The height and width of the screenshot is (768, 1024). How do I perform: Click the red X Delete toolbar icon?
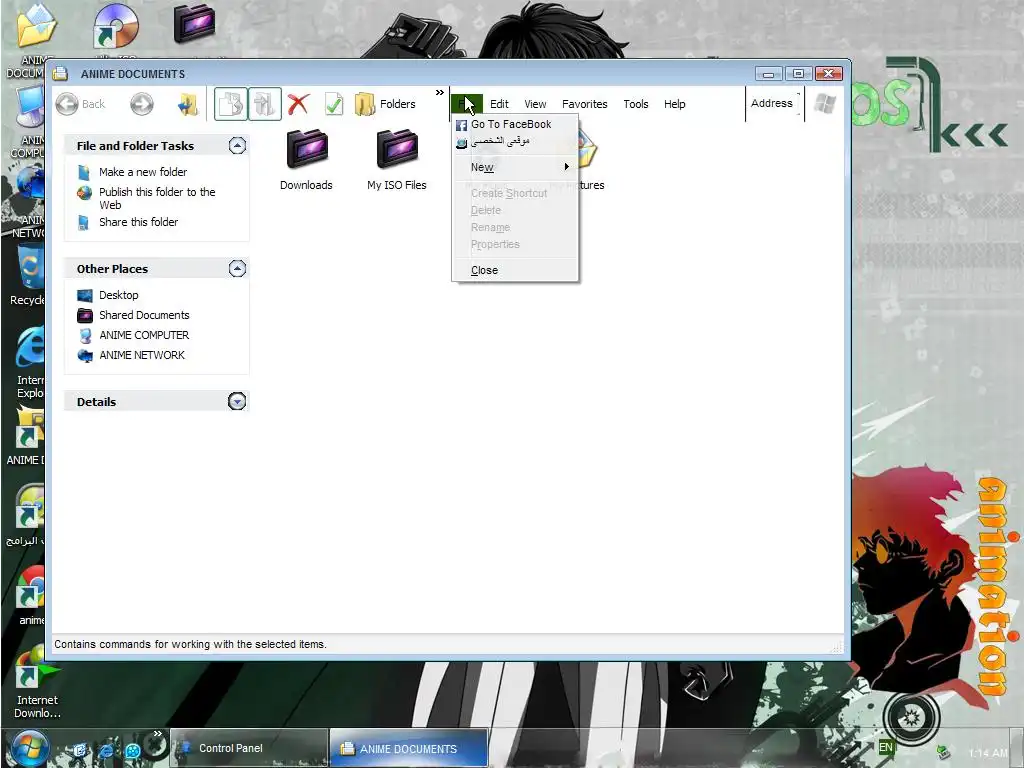point(298,104)
